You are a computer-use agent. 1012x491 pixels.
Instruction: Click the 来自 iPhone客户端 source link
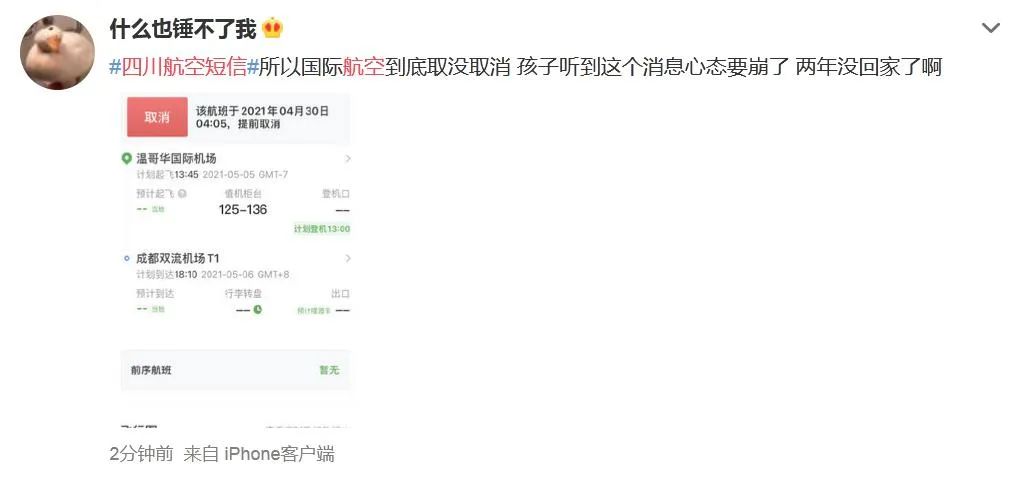click(x=259, y=454)
